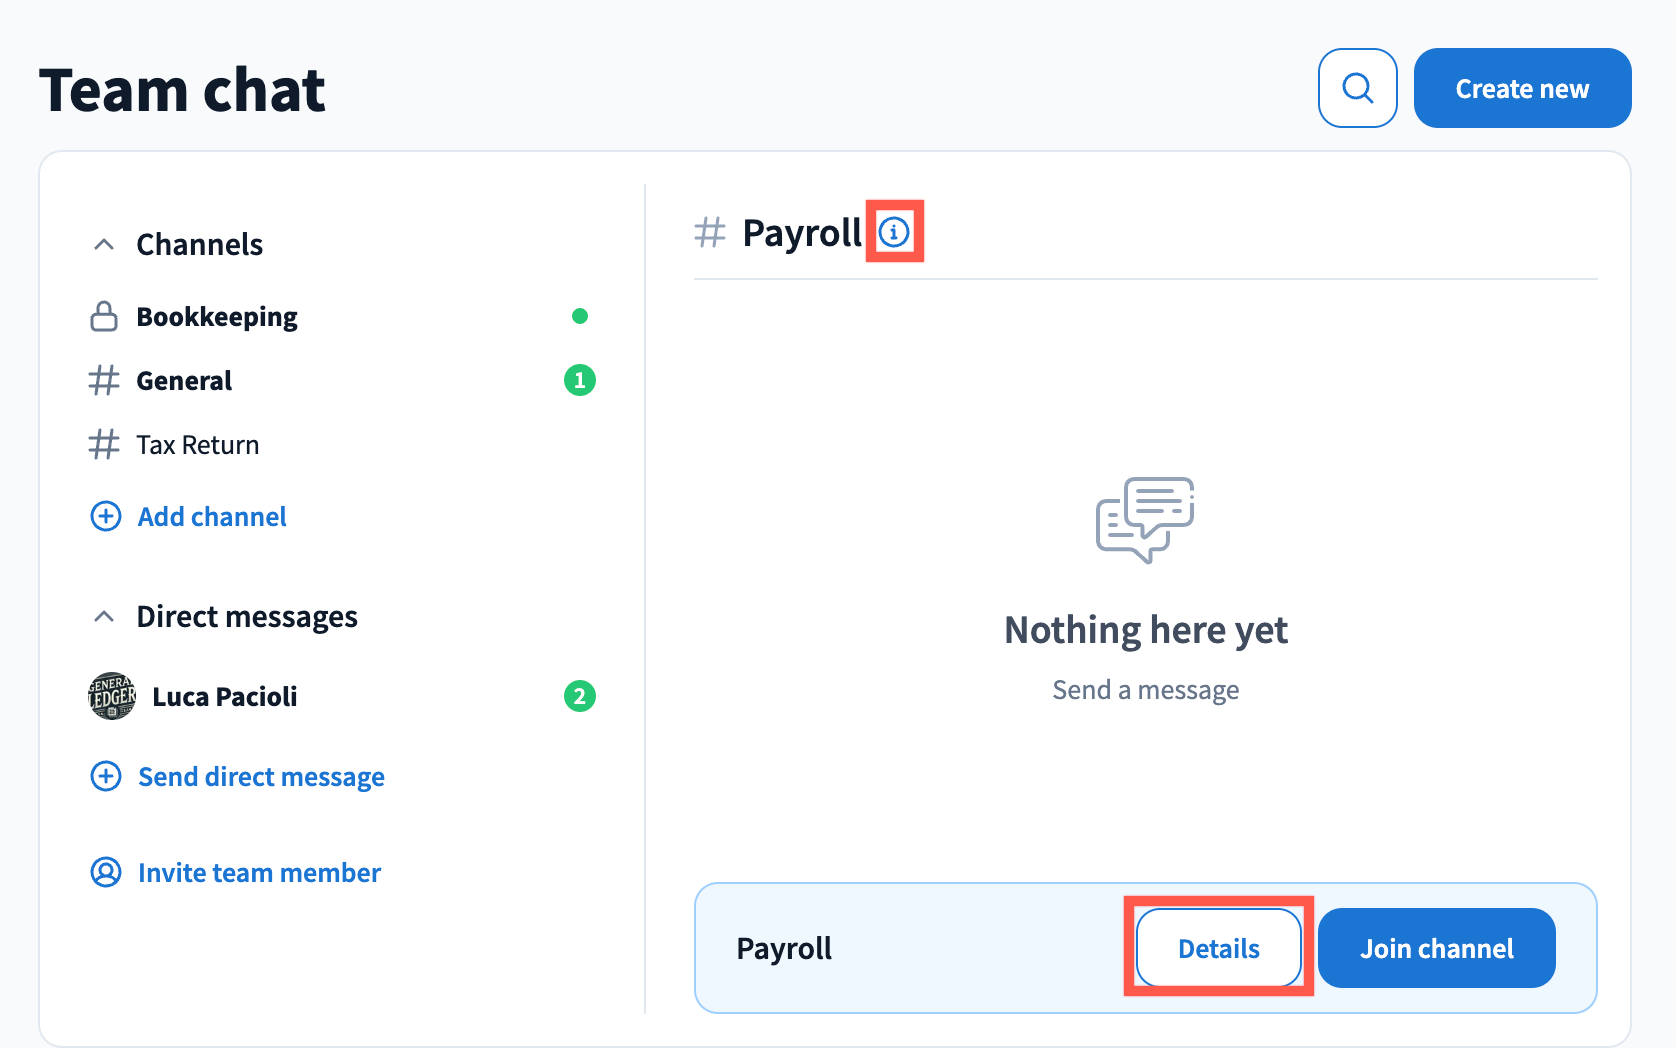Switch to the General channel
1676x1048 pixels.
184,380
